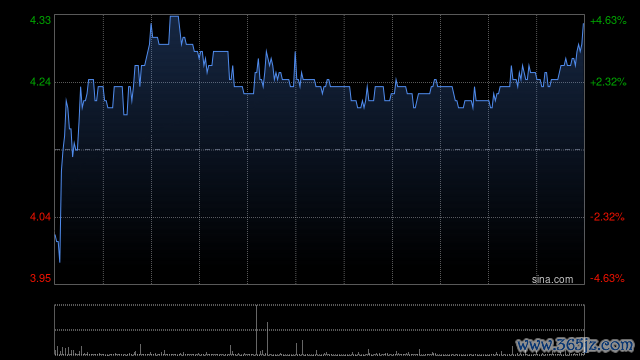Screen dimensions: 640x360
Task: Click the +2.32% percentage label
Action: point(608,82)
